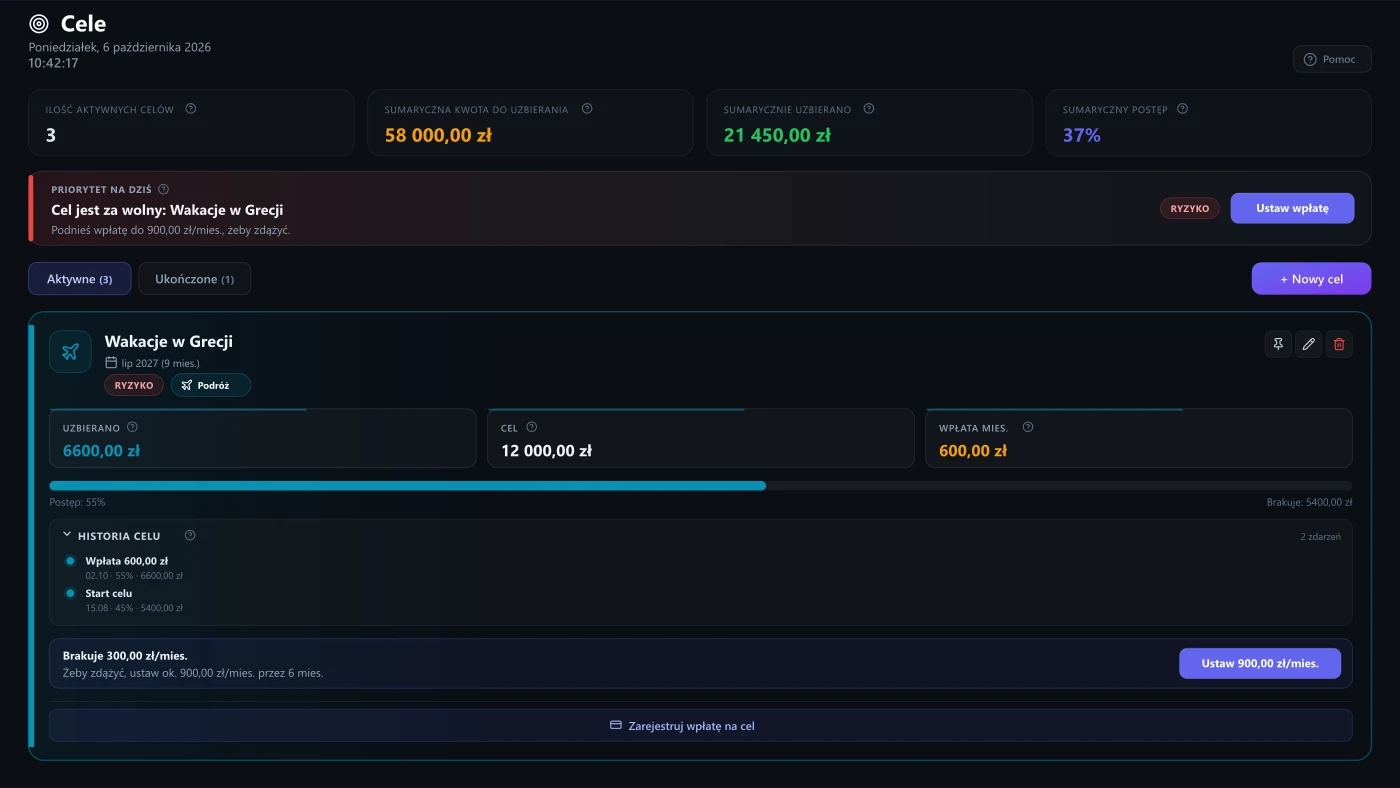Add a goal with Nowy cel button
Viewport: 1400px width, 788px height.
tap(1311, 279)
